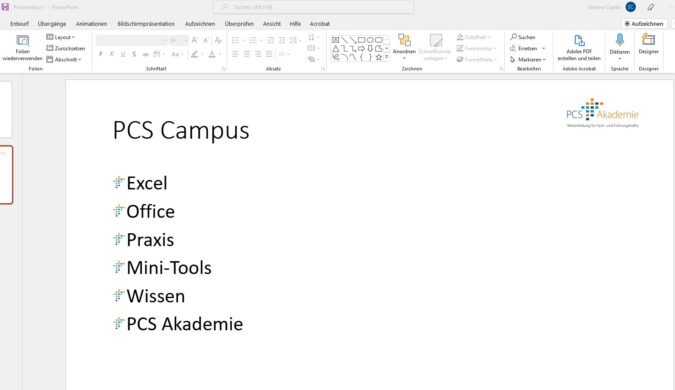Open the Überprüfen tab
This screenshot has height=390, width=675.
point(239,24)
